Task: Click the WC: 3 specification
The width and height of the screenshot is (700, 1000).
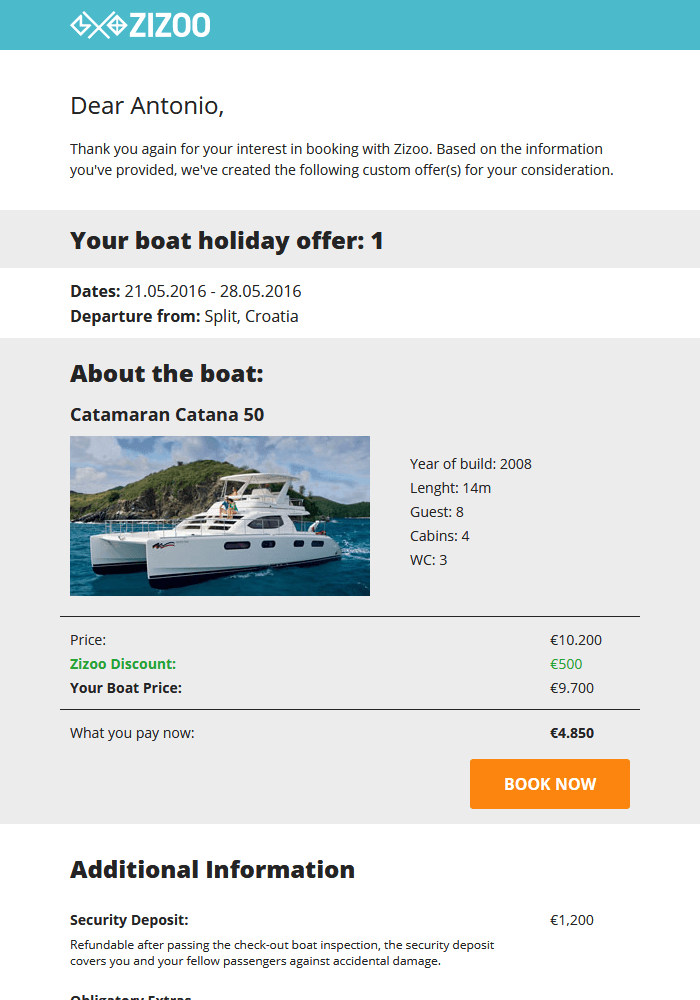Action: (429, 560)
